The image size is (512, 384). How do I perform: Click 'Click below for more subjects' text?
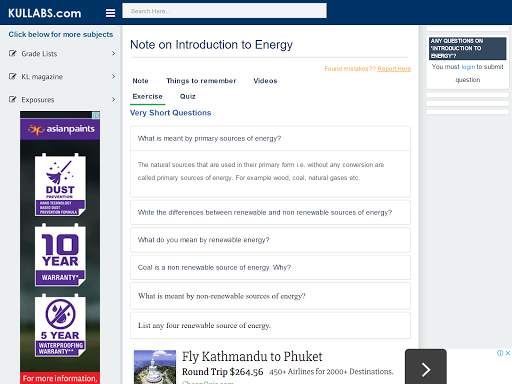61,34
